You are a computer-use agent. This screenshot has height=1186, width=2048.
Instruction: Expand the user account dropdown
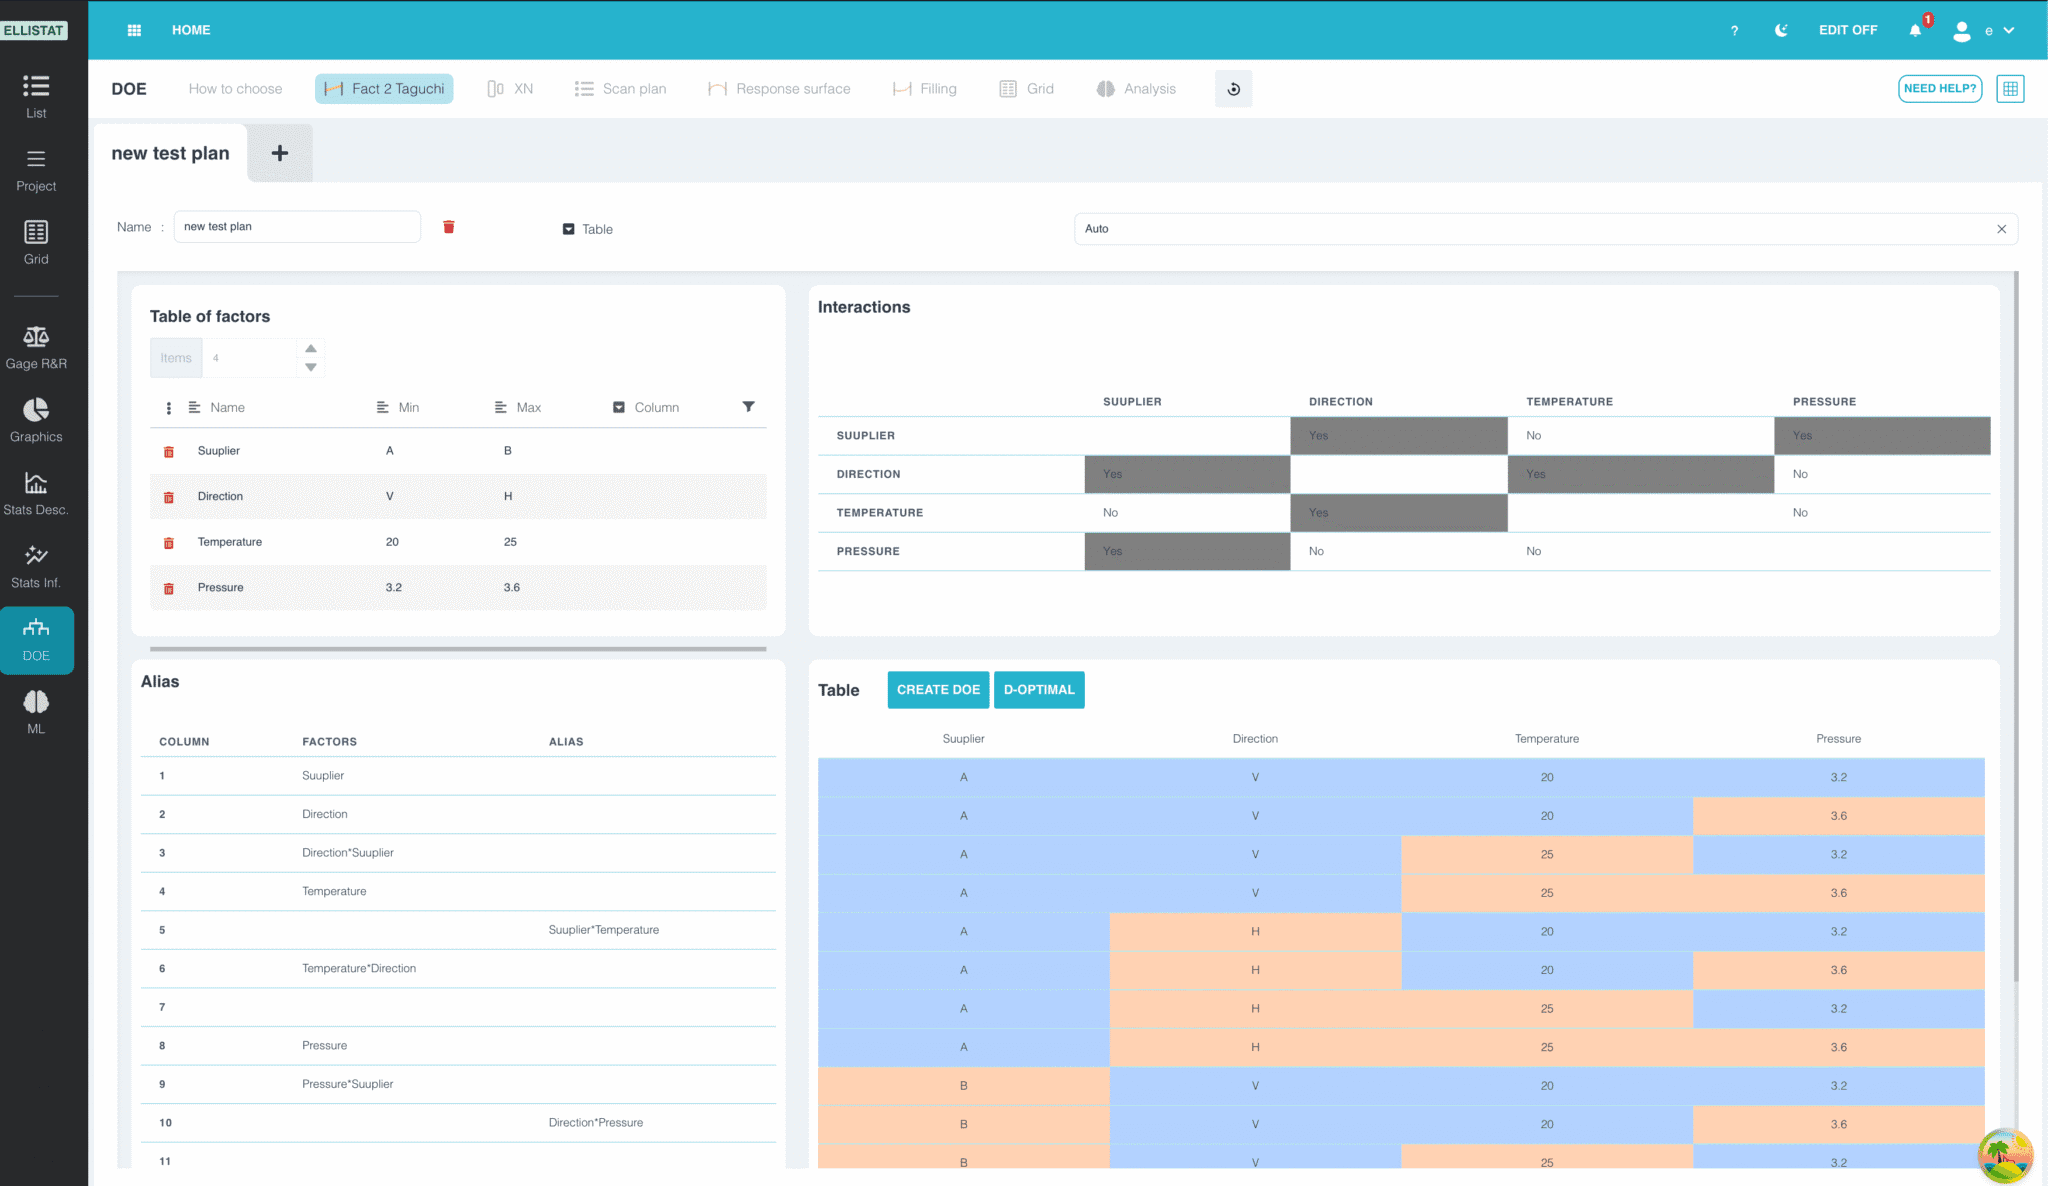click(x=2009, y=30)
